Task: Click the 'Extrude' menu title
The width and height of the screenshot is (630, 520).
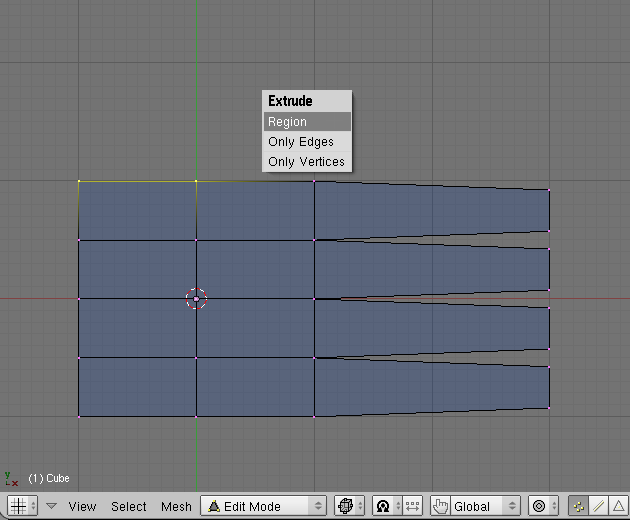Action: pyautogui.click(x=290, y=101)
